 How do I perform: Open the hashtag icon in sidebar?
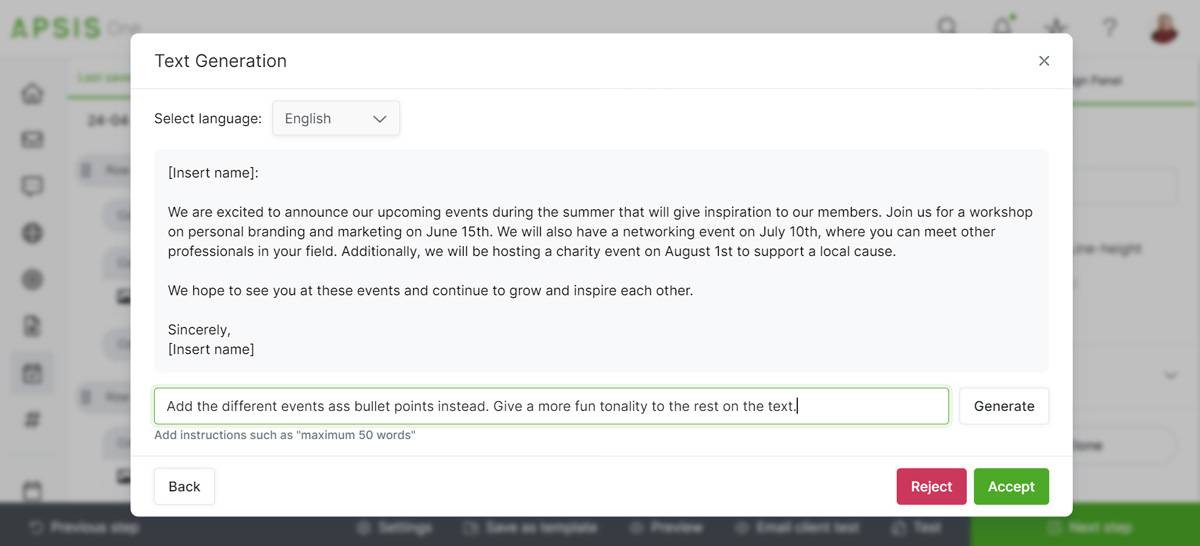pyautogui.click(x=32, y=420)
